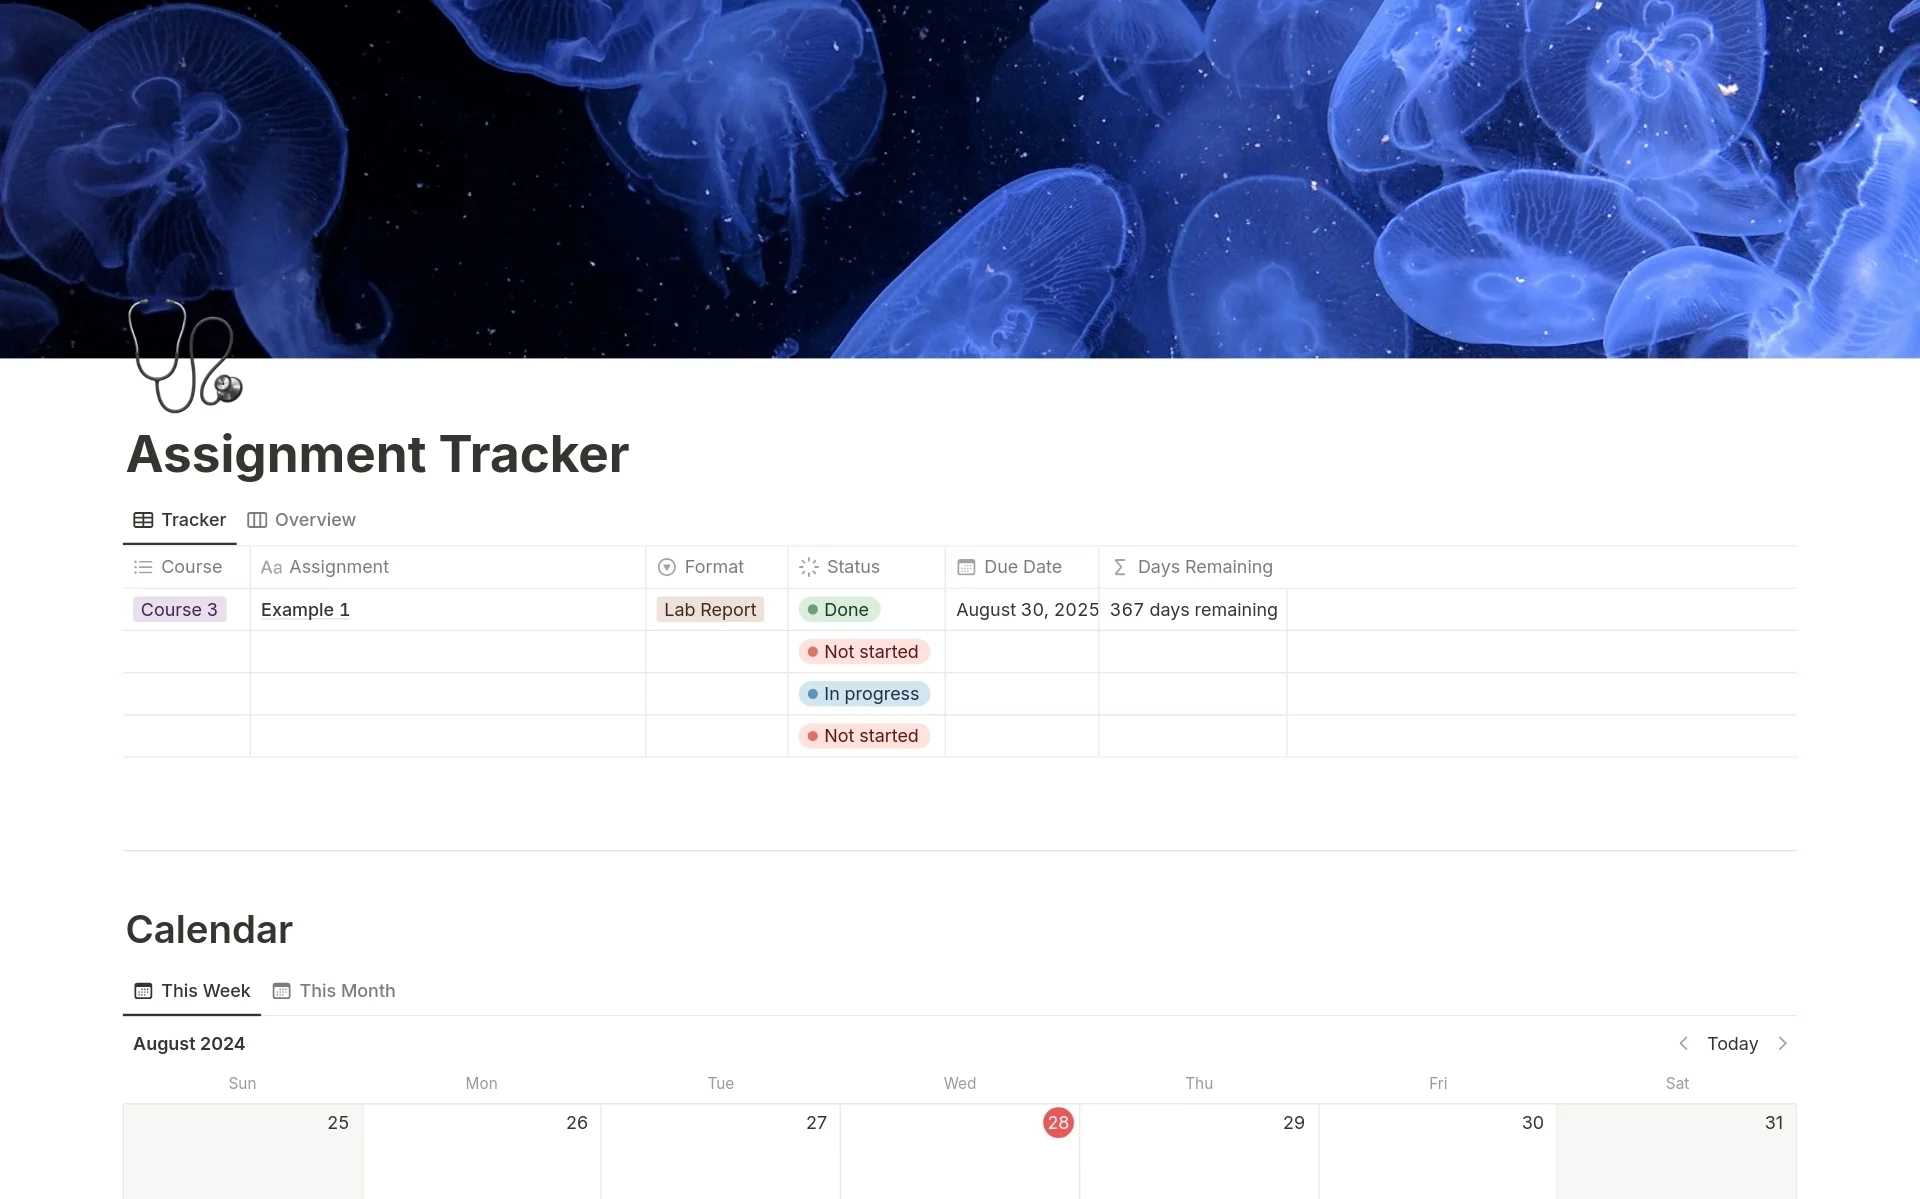The image size is (1920, 1199).
Task: Click the Course column icon
Action: pos(142,565)
